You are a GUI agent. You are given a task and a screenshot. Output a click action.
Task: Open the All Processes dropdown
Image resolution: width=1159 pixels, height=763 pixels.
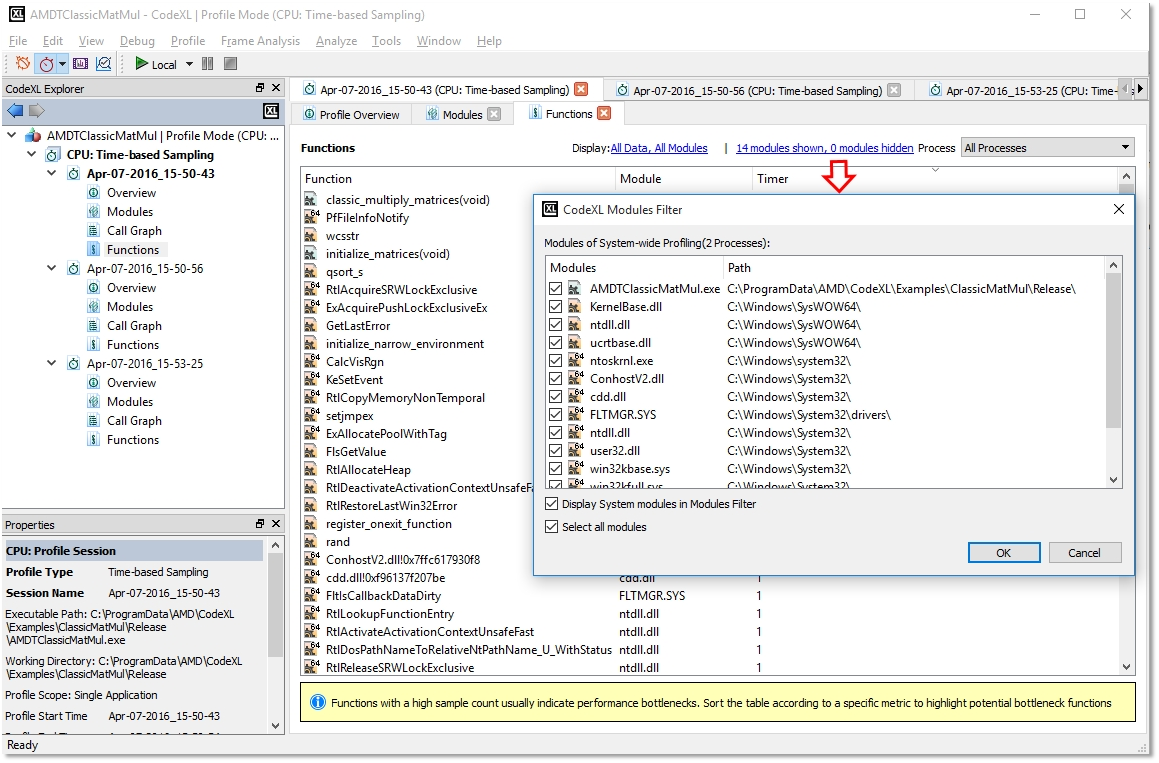(x=1047, y=148)
